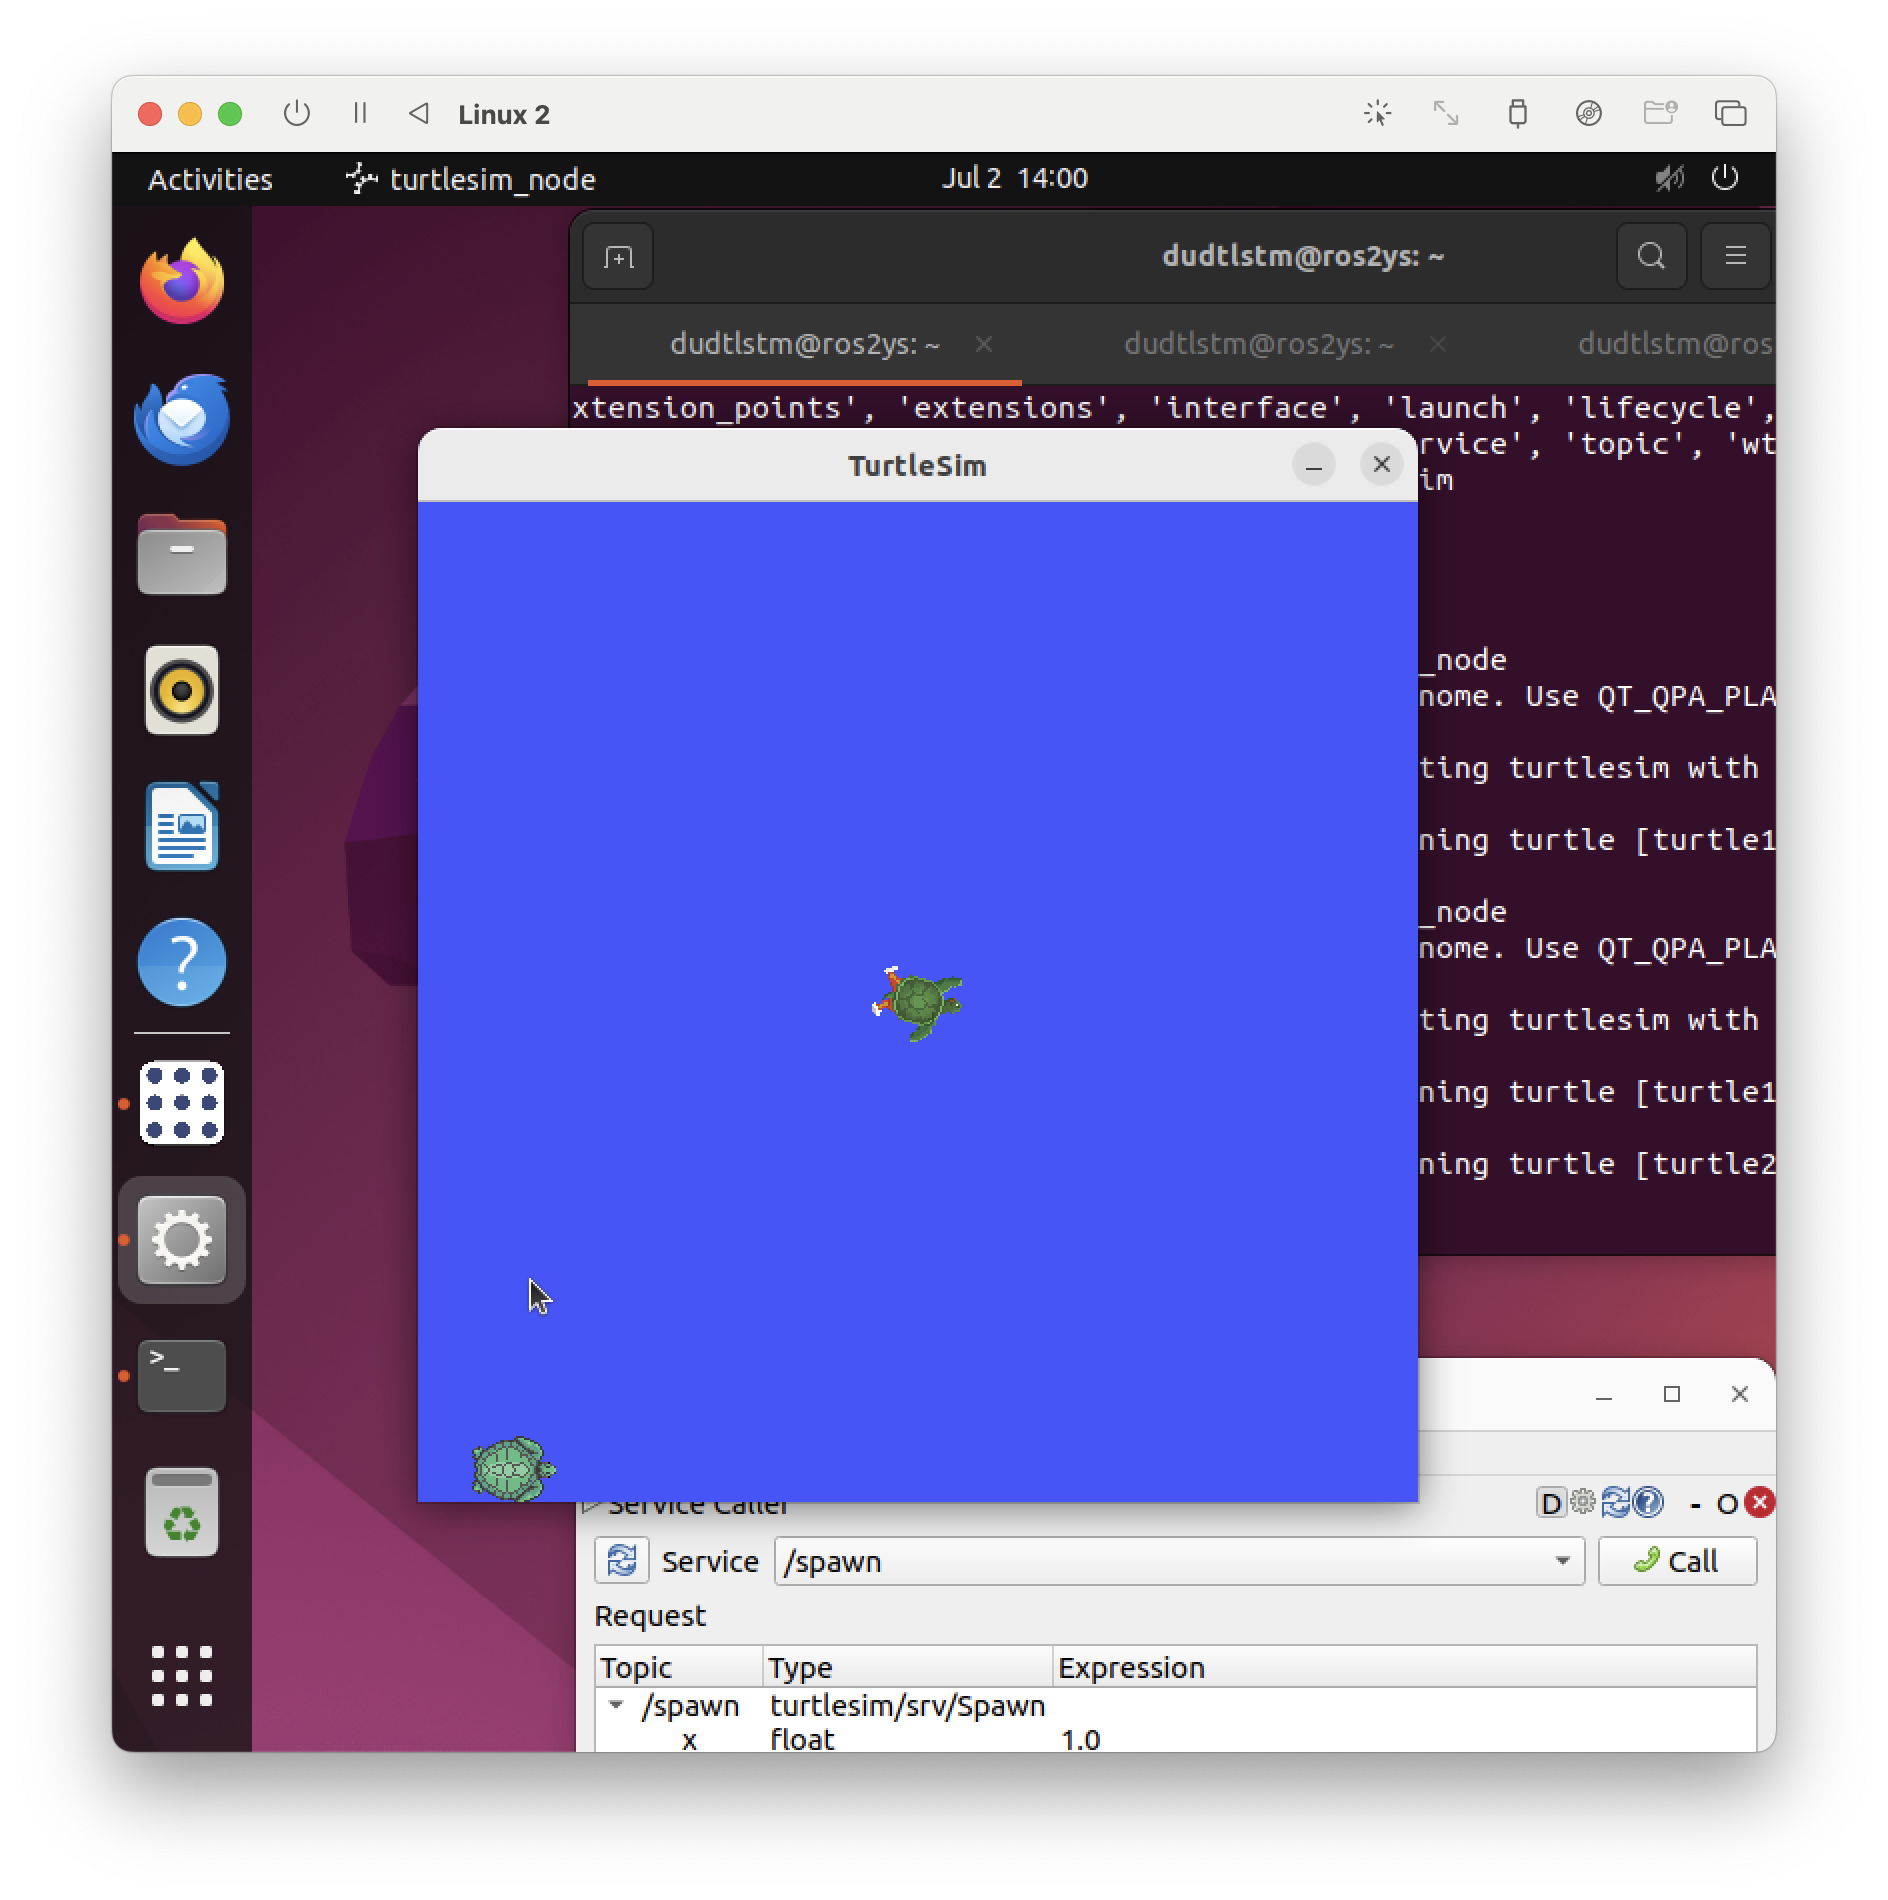1888x1900 pixels.
Task: Click the windows overview icon in VM toolbar
Action: click(x=1731, y=113)
